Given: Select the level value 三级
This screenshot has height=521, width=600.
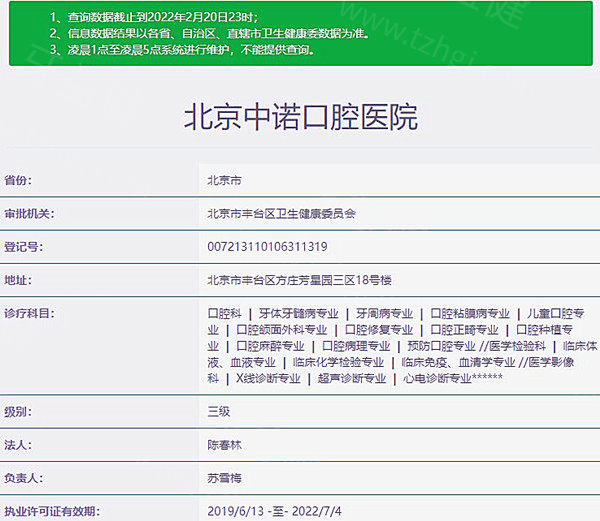Looking at the screenshot, I should coord(218,412).
